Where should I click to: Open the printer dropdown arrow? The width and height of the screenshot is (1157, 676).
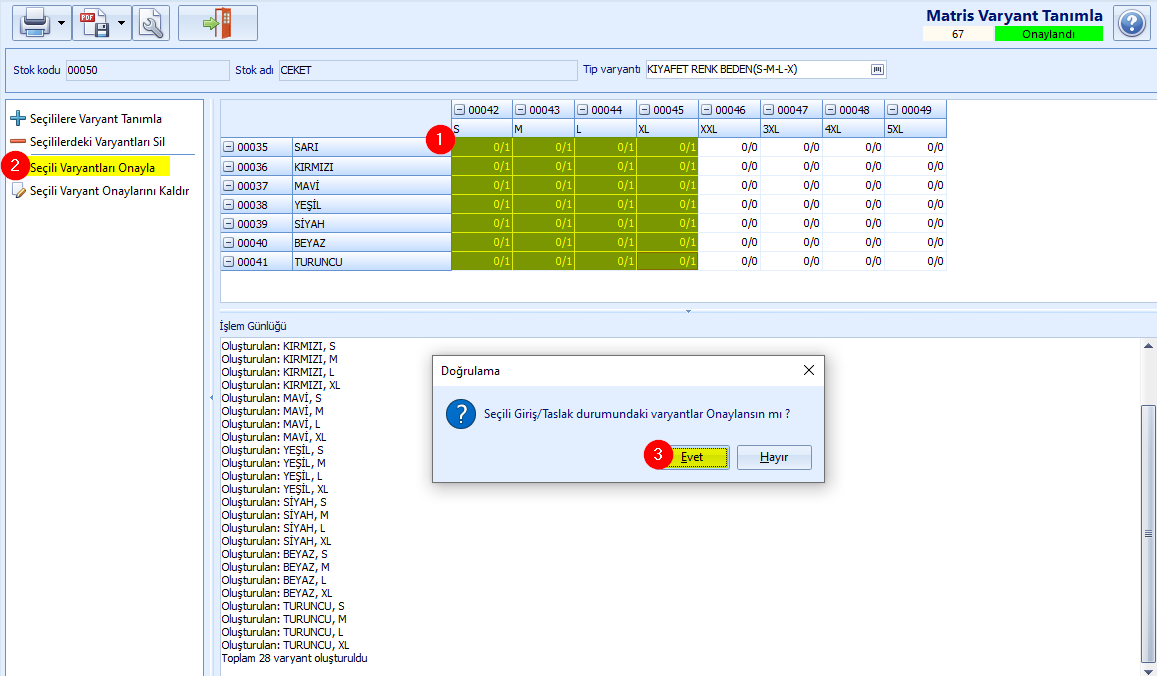tap(61, 24)
